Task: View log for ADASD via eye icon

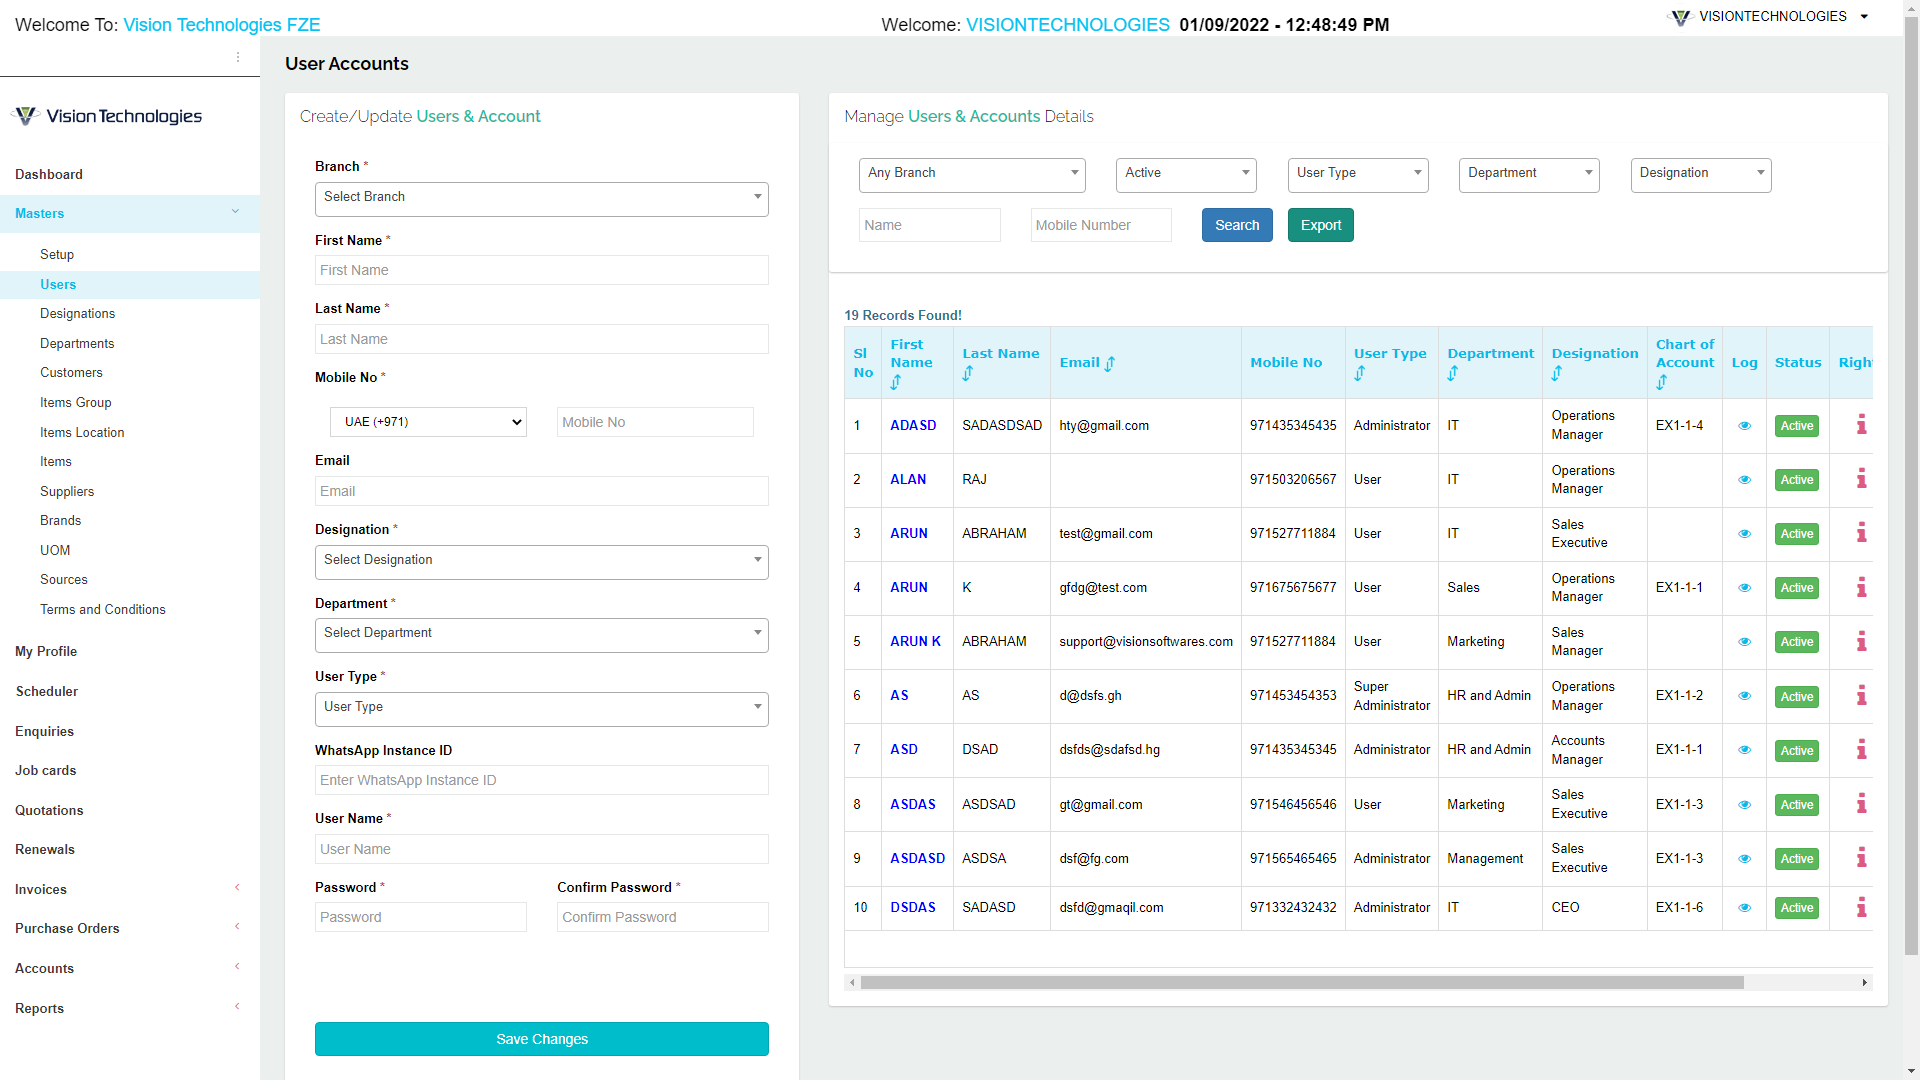Action: pyautogui.click(x=1745, y=426)
